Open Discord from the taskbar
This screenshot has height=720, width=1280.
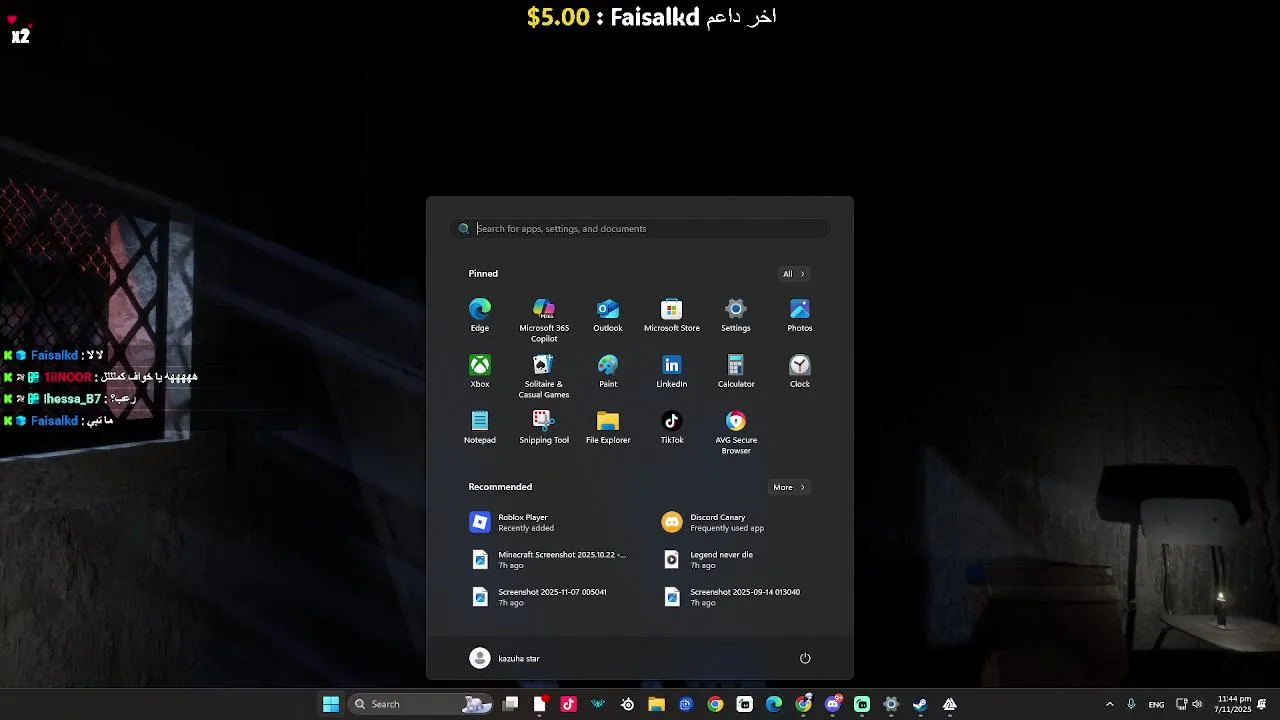pos(833,704)
